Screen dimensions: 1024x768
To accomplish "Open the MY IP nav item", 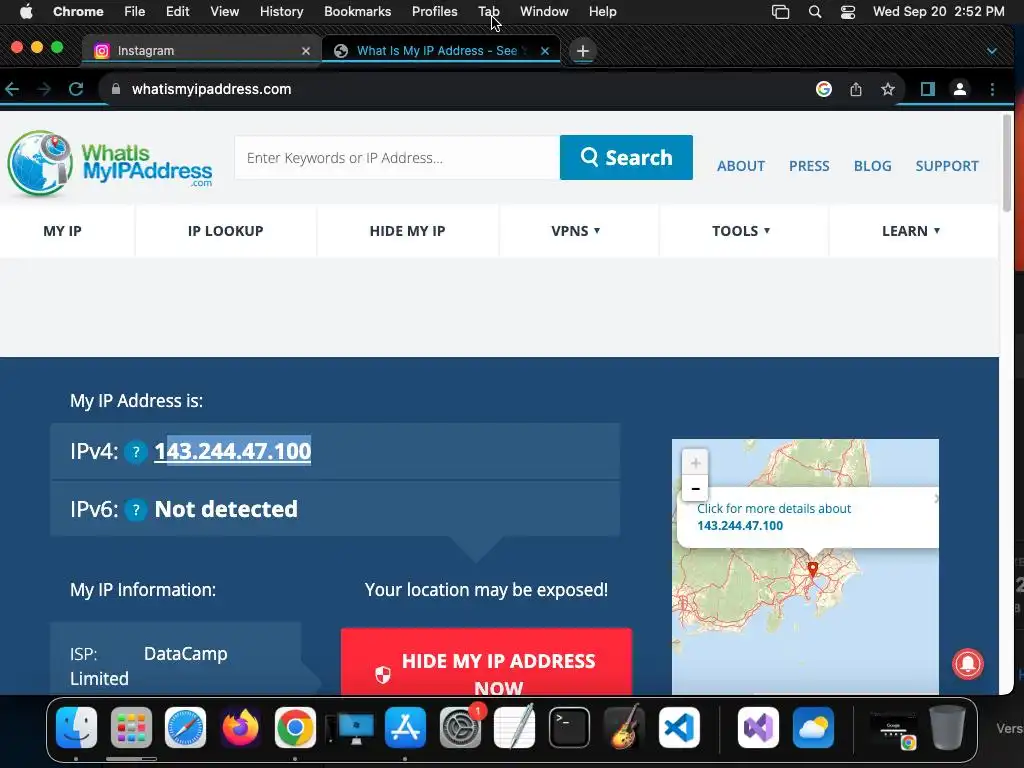I will (62, 231).
